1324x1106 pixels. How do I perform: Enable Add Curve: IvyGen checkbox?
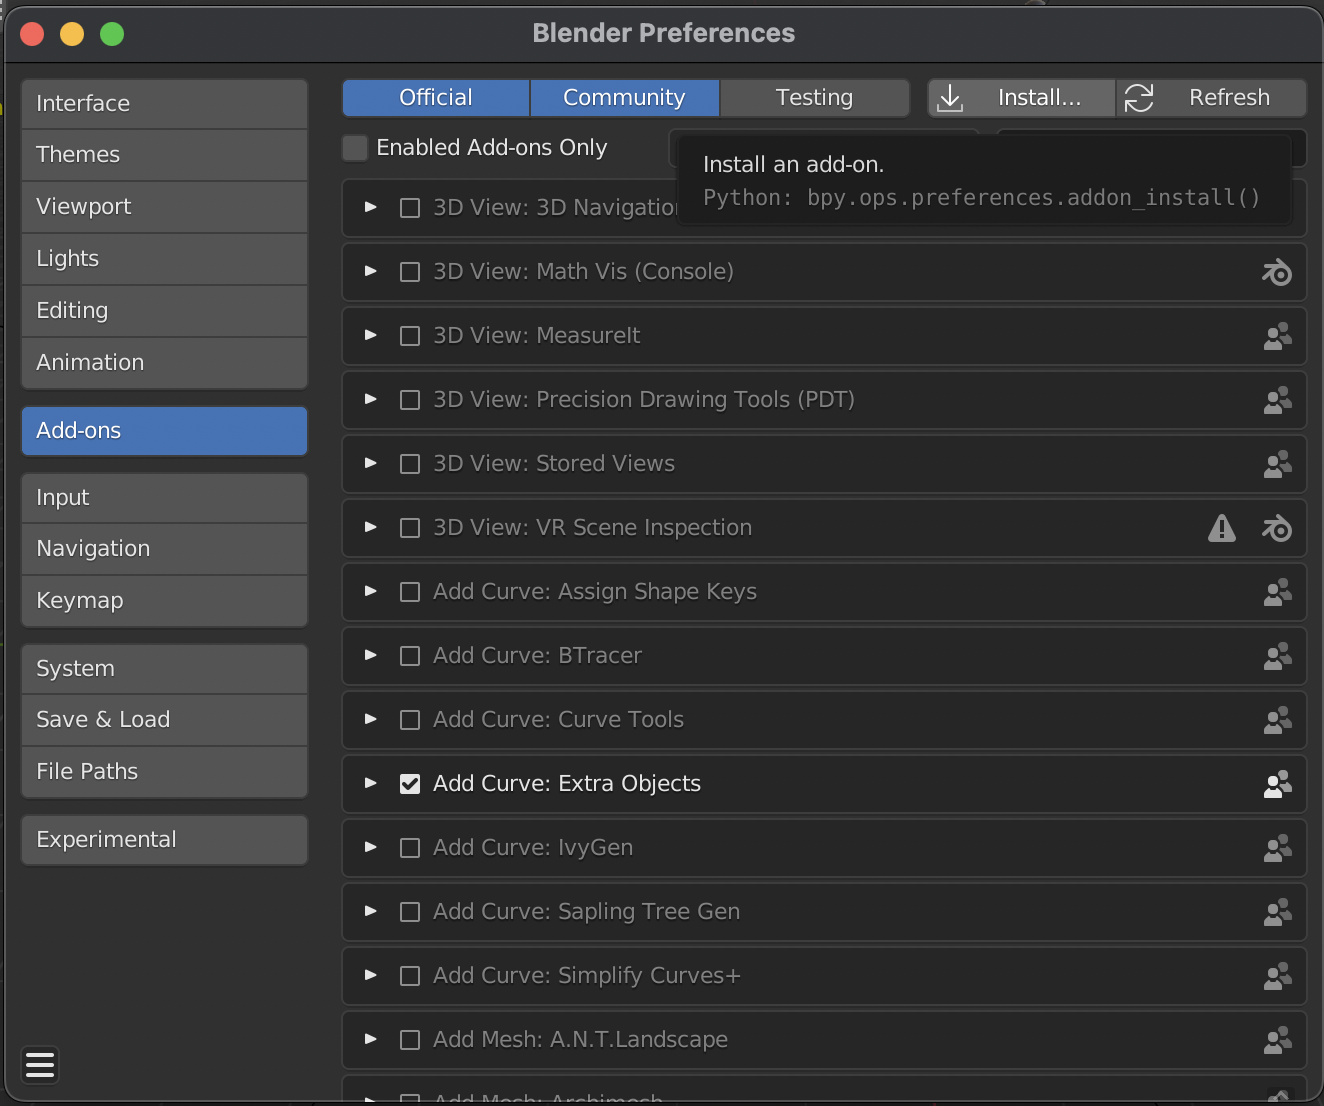tap(410, 848)
